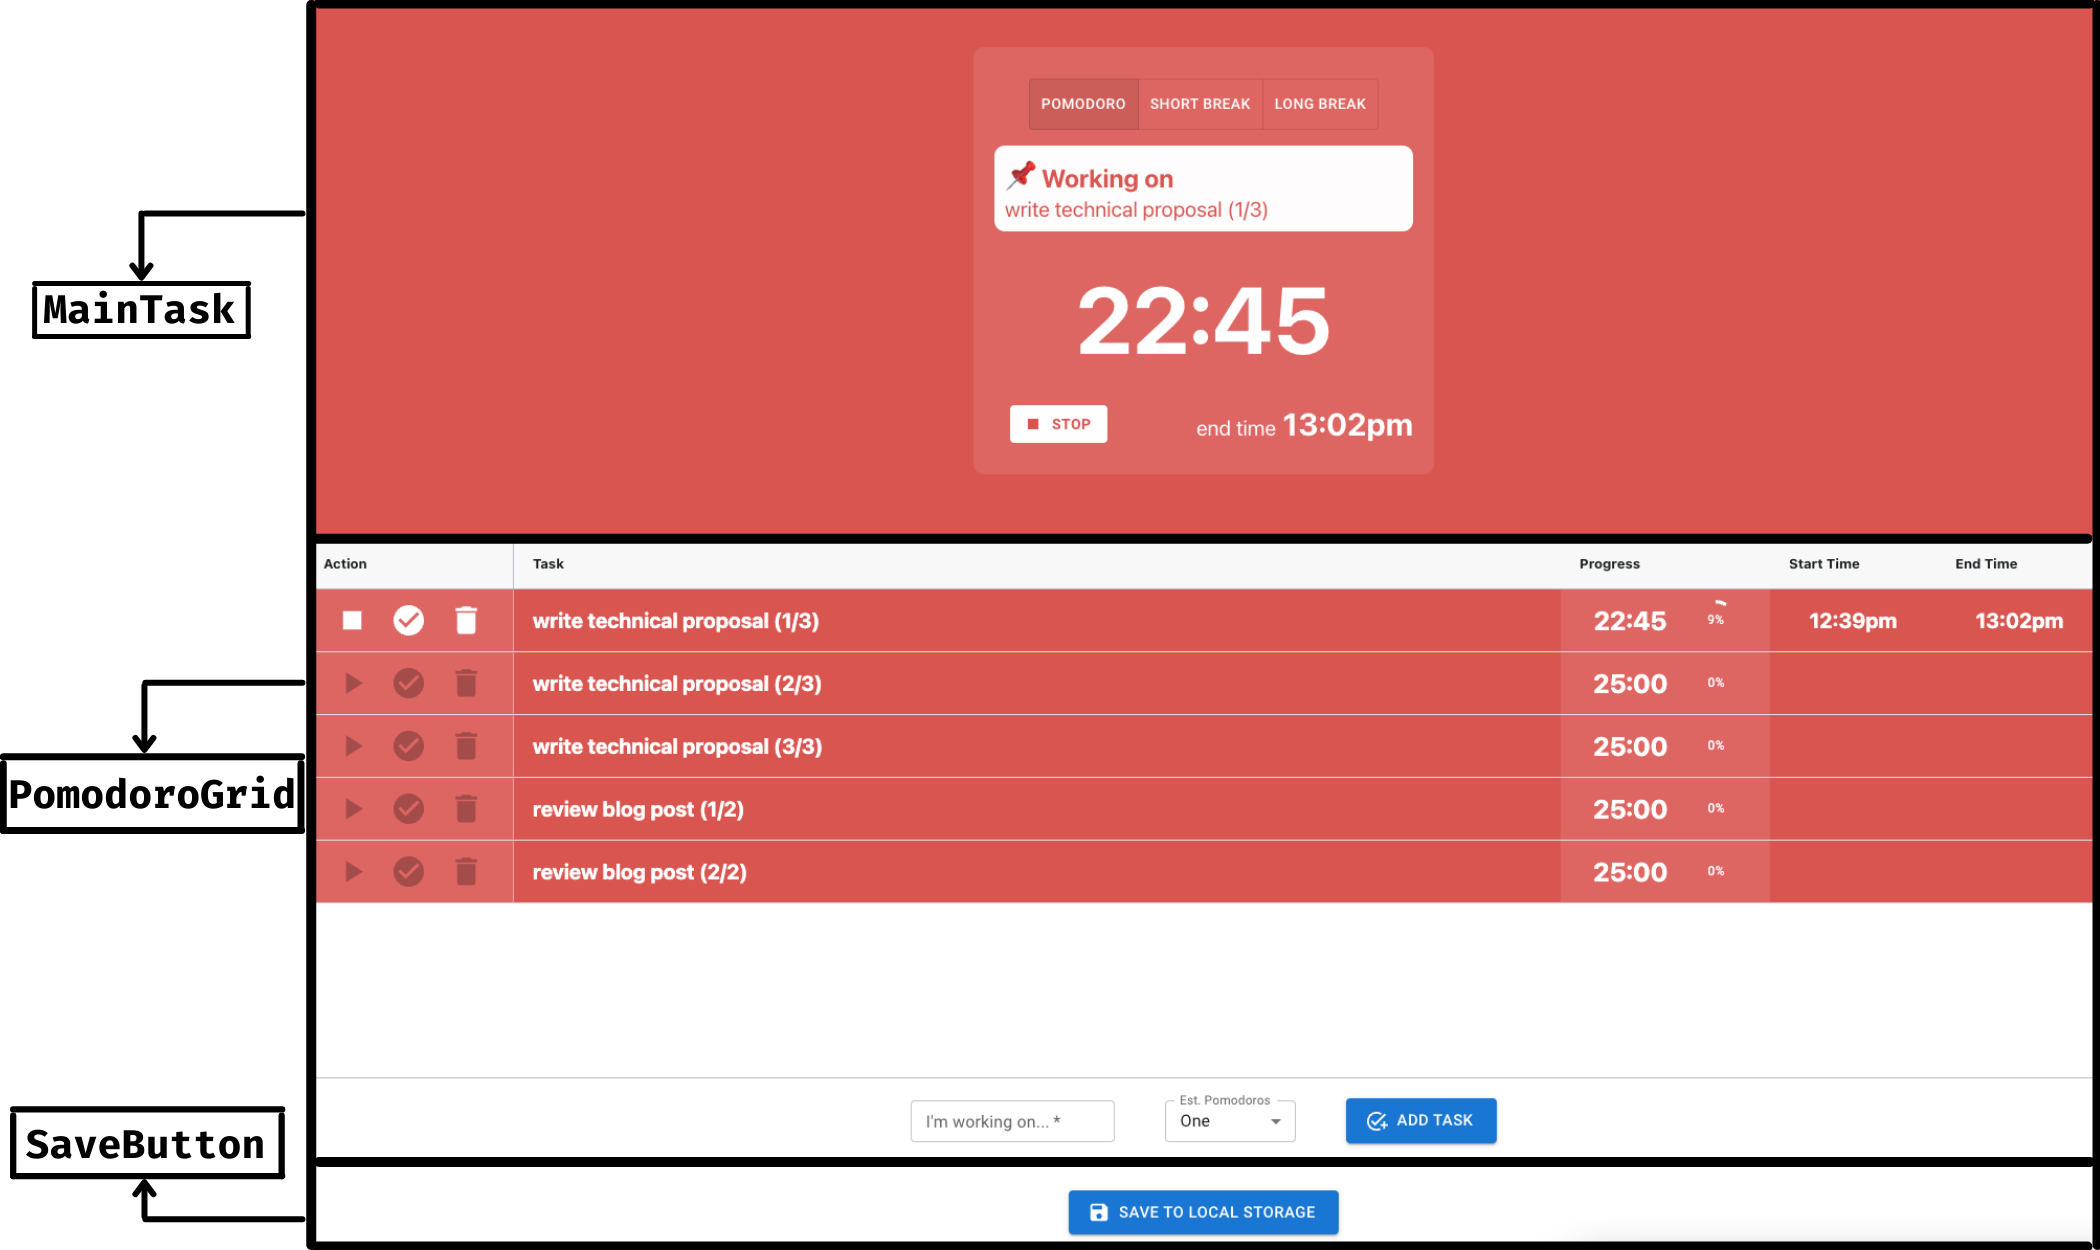The width and height of the screenshot is (2100, 1250).
Task: Focus the I'm working on input field
Action: (1011, 1121)
